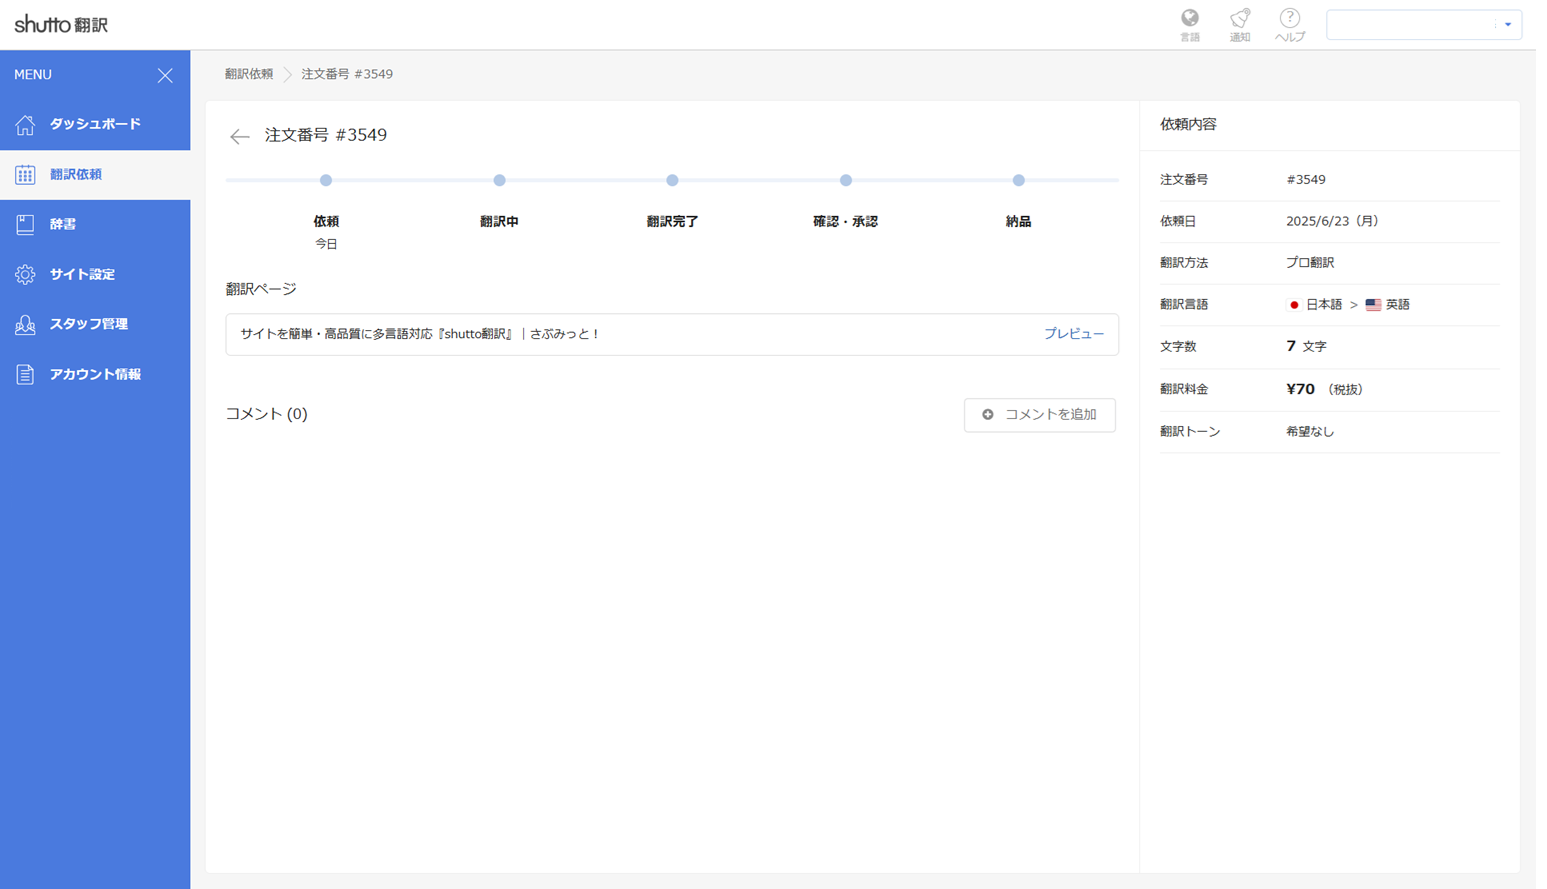Click the ¥70 (税抜) price value

(1324, 389)
